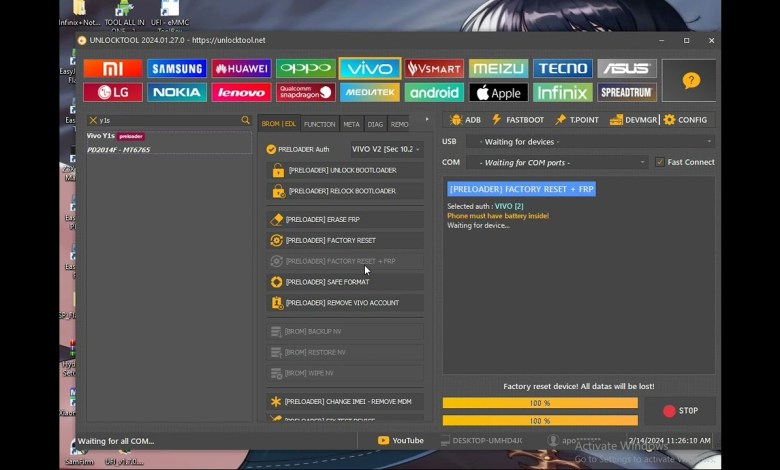Switch to the FUNCTION tab
This screenshot has height=470, width=780.
319,124
